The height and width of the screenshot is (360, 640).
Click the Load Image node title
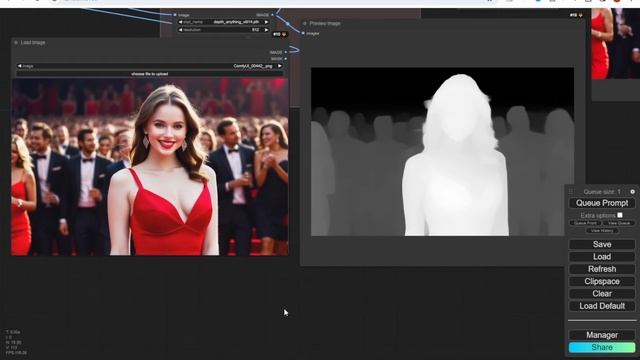[33, 42]
